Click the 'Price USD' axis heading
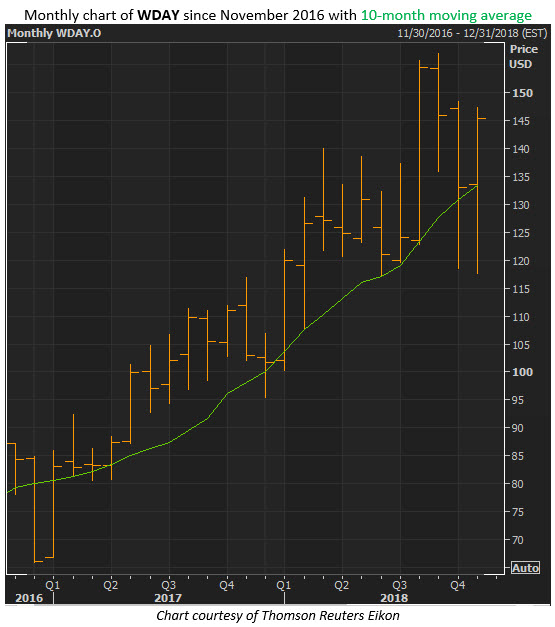The height and width of the screenshot is (627, 555). pos(523,57)
